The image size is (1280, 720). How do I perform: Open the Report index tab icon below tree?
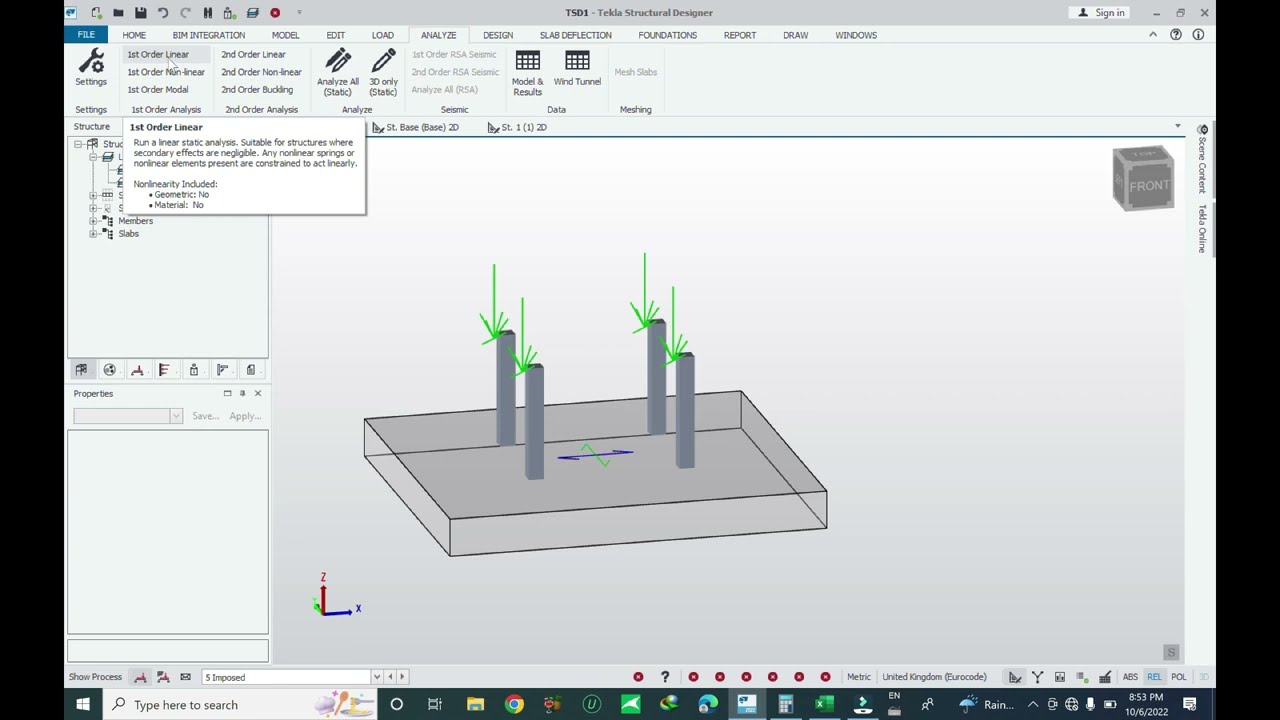(251, 370)
